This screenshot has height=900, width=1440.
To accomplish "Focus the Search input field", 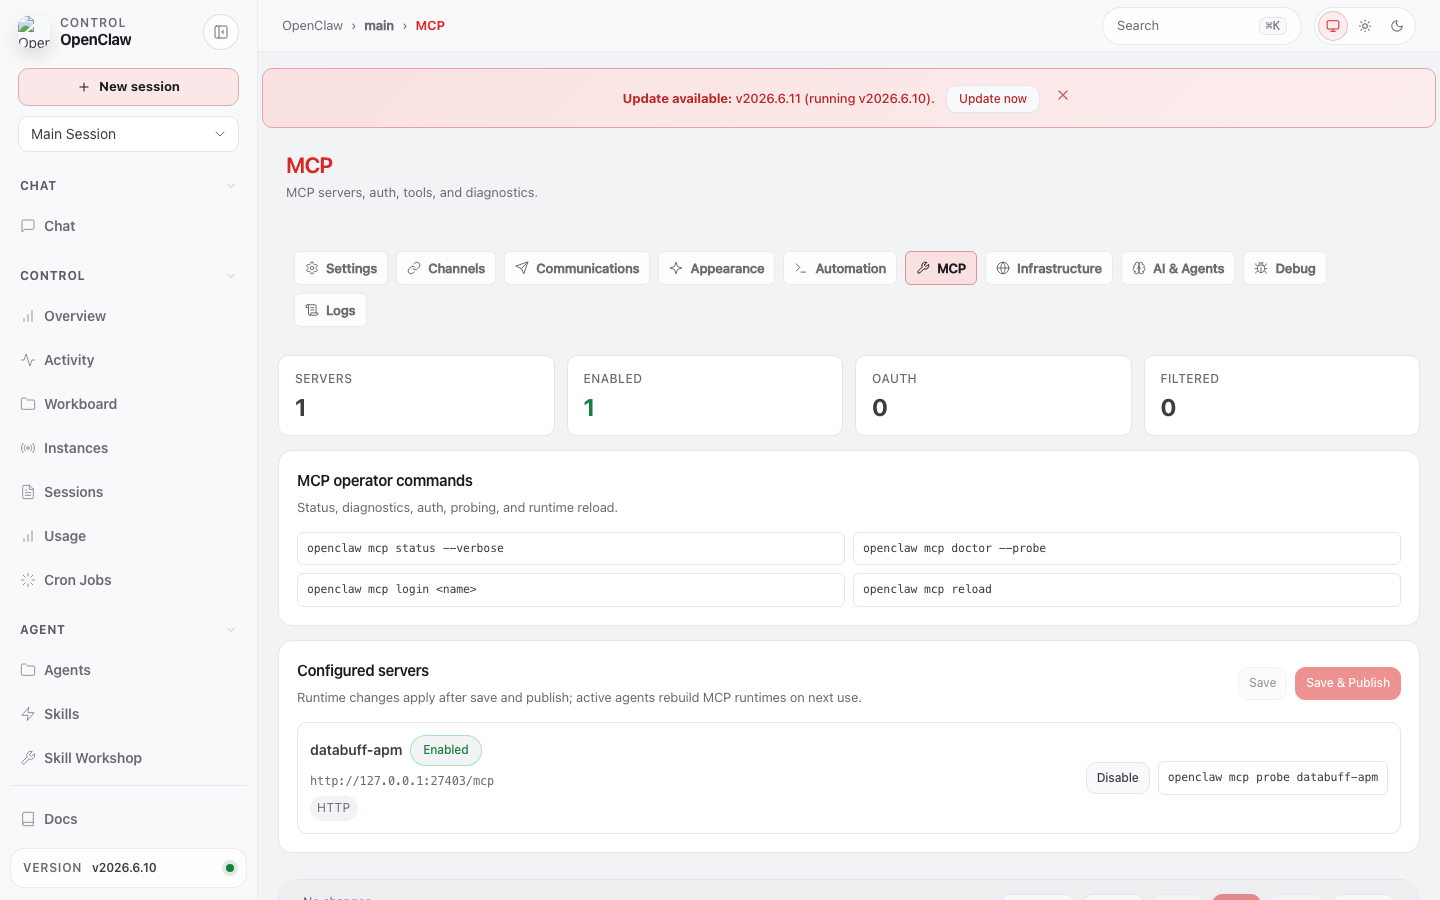I will pos(1201,26).
